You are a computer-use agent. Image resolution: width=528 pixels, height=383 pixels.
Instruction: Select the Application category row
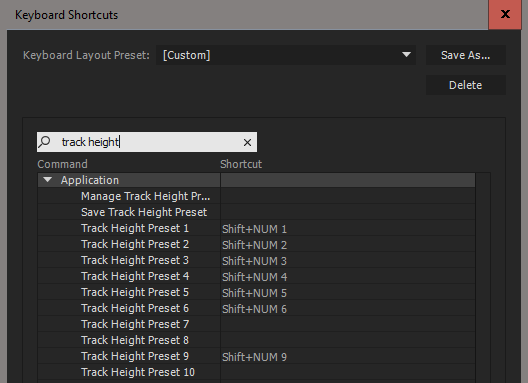[x=257, y=180]
